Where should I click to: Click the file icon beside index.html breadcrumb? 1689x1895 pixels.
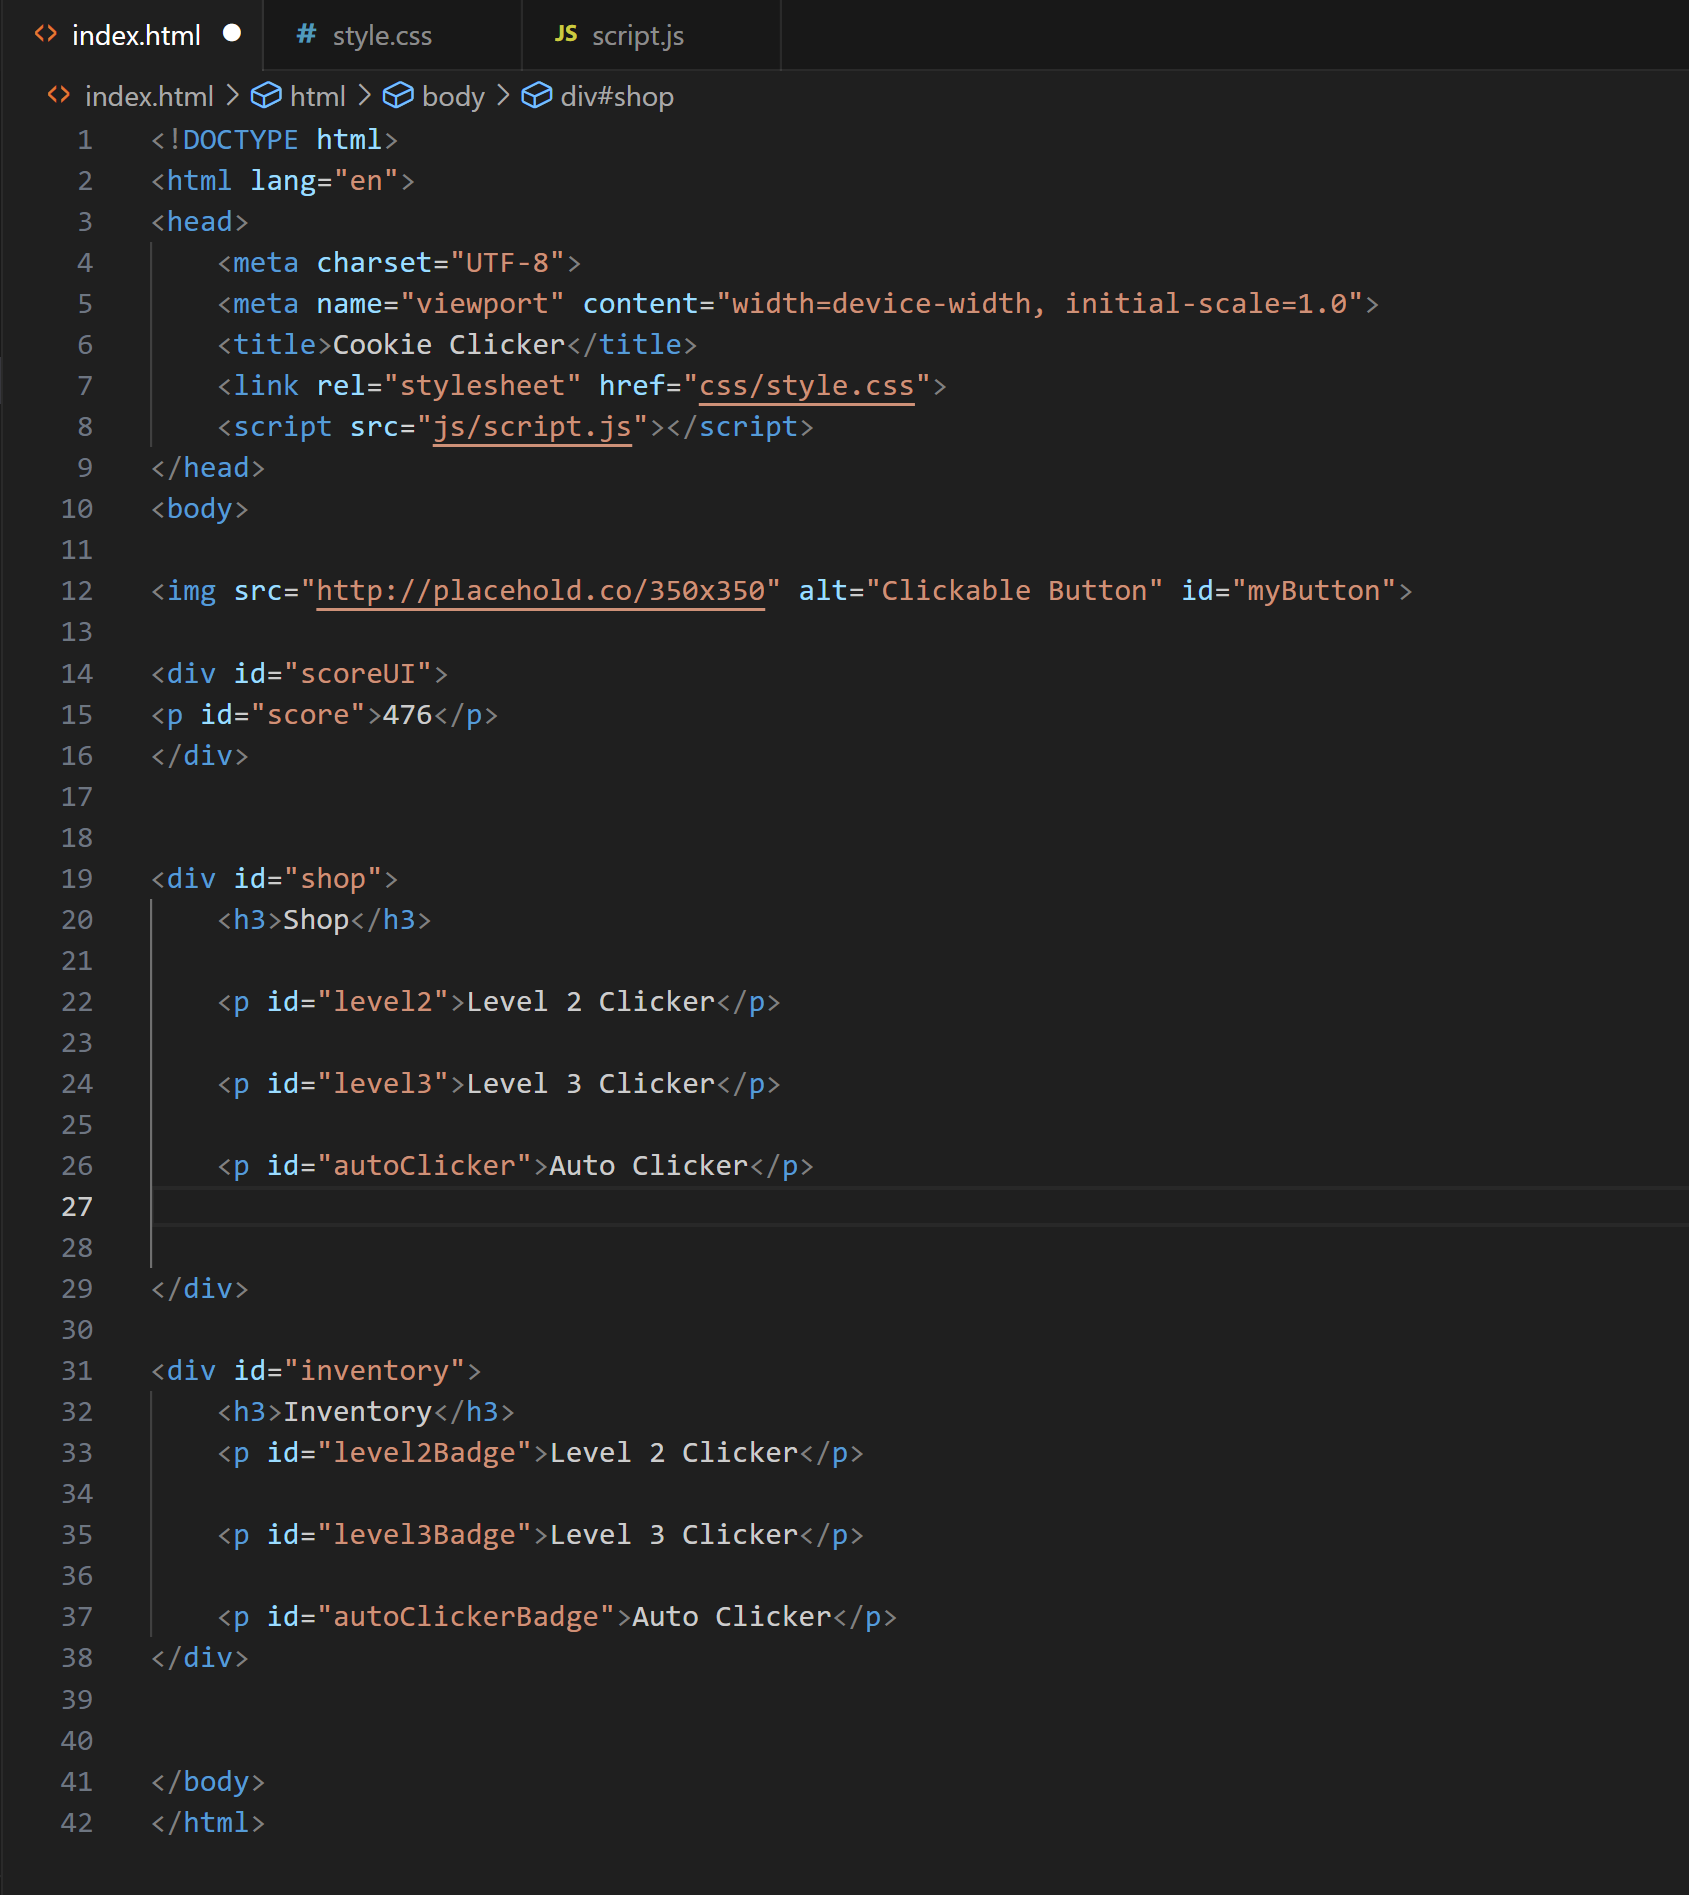tap(59, 95)
